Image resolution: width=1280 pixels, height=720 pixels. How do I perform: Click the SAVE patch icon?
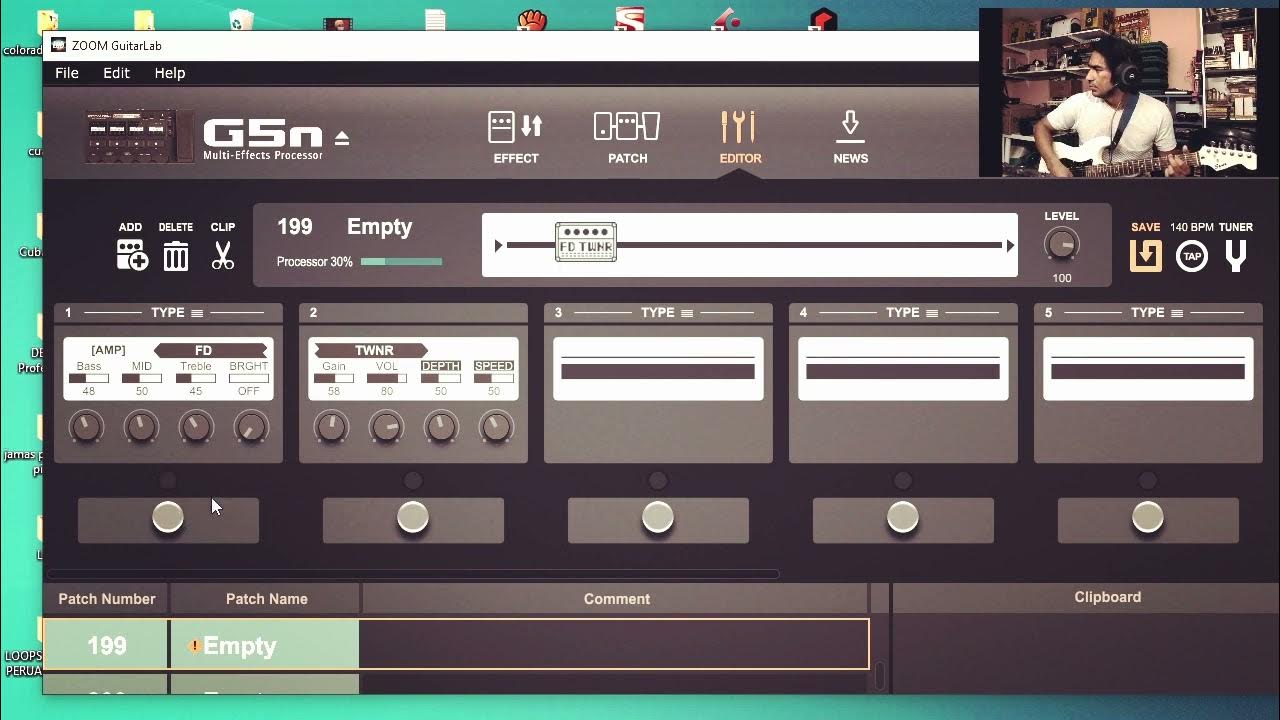1146,256
